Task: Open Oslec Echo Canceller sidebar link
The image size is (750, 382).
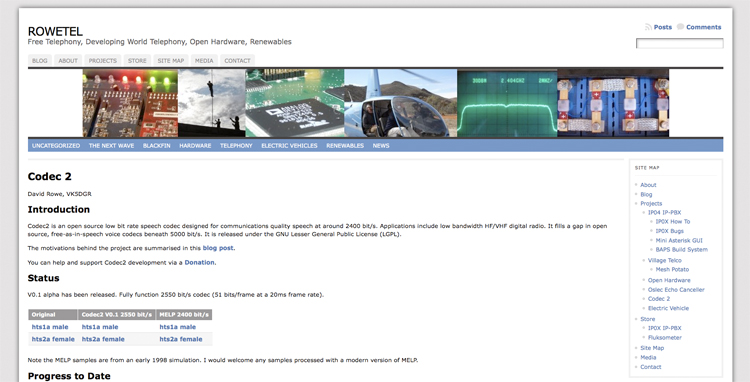Action: pyautogui.click(x=676, y=290)
